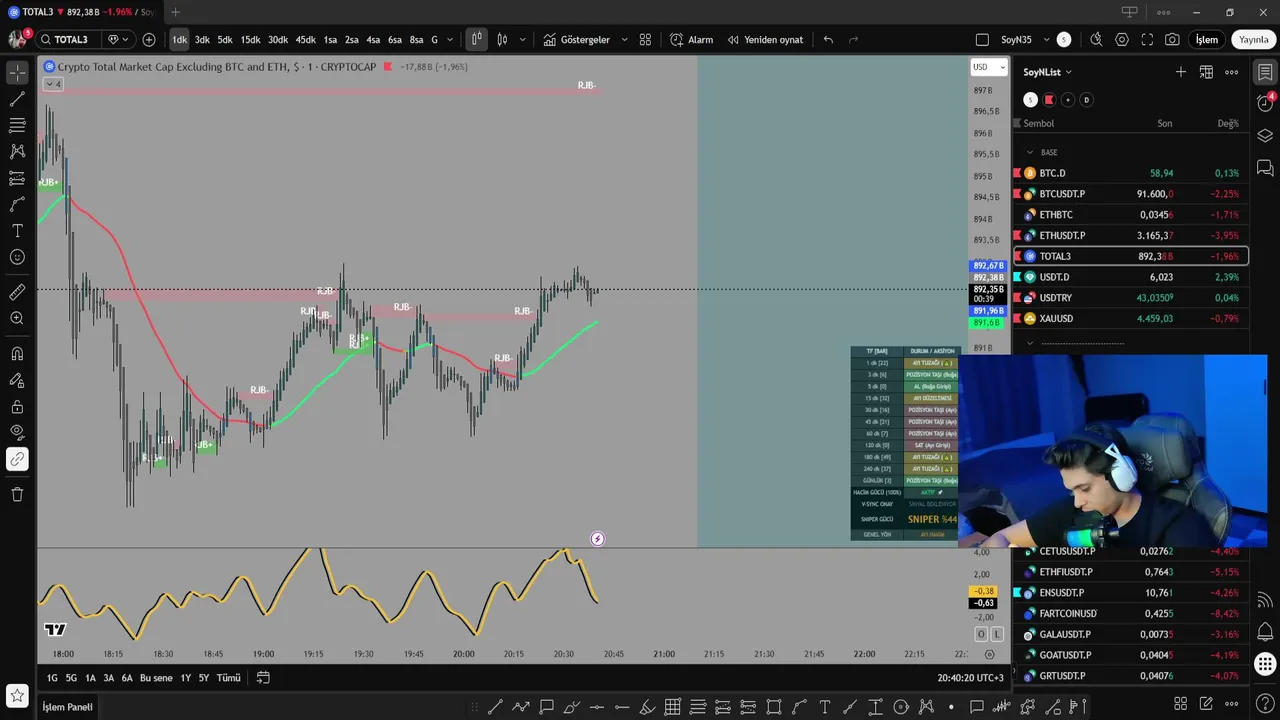Open the candlestick chart type selector
The width and height of the screenshot is (1280, 720).
(476, 40)
